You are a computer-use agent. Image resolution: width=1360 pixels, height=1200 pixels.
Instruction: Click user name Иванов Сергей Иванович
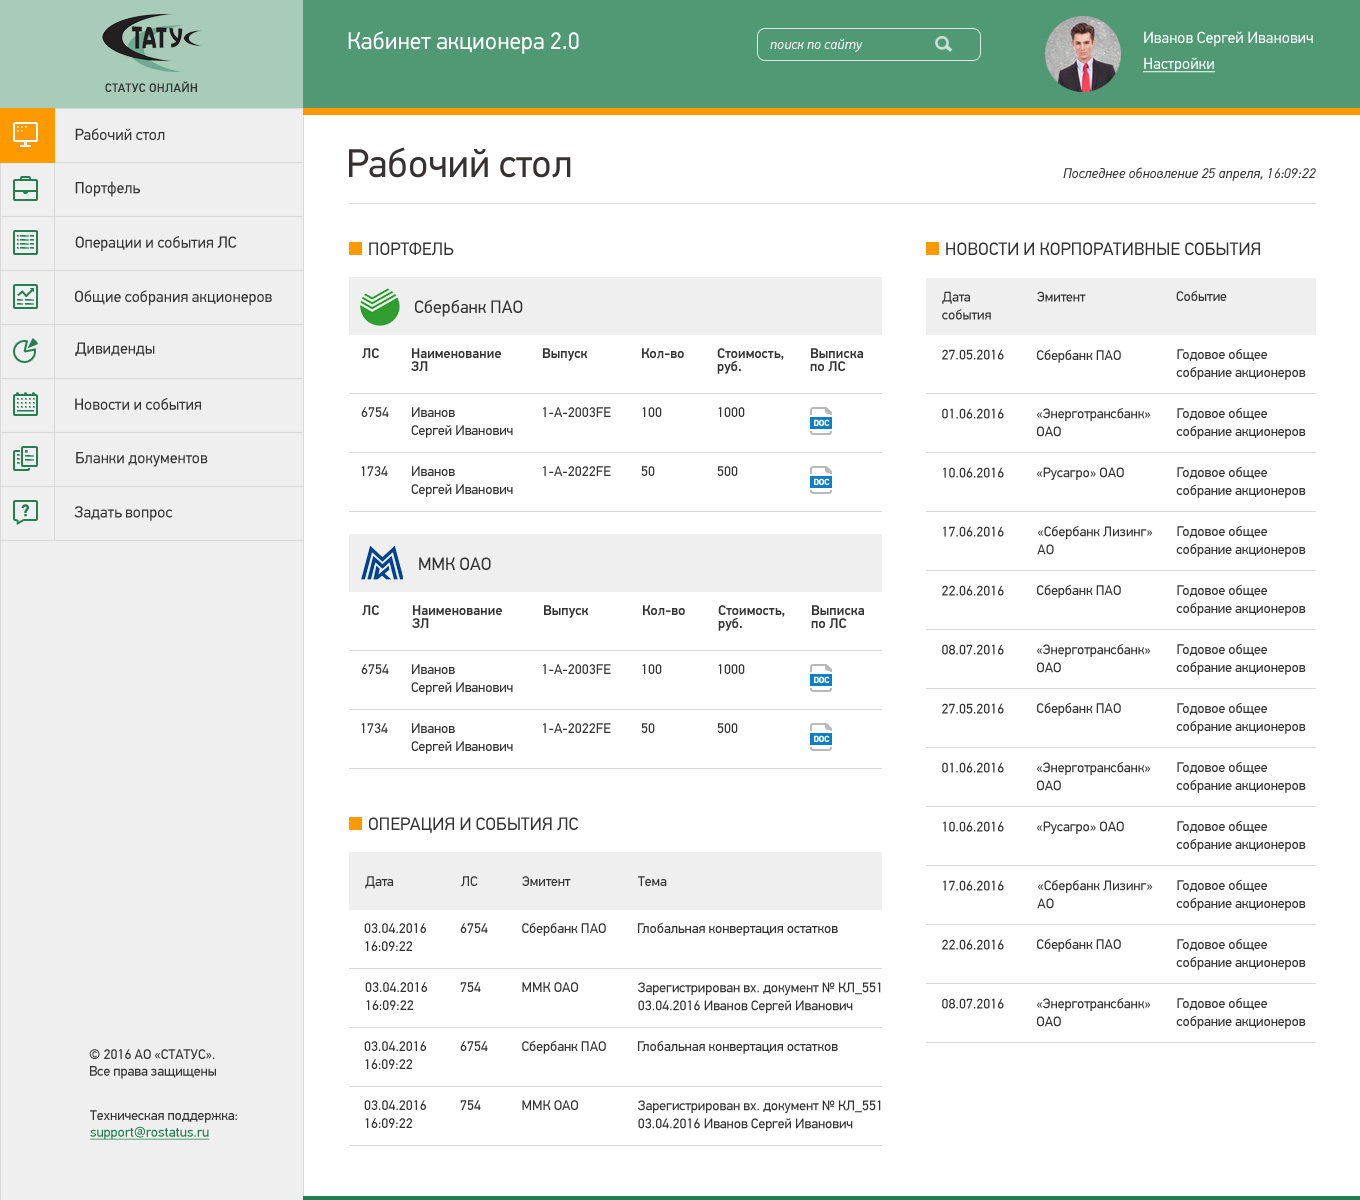point(1228,38)
